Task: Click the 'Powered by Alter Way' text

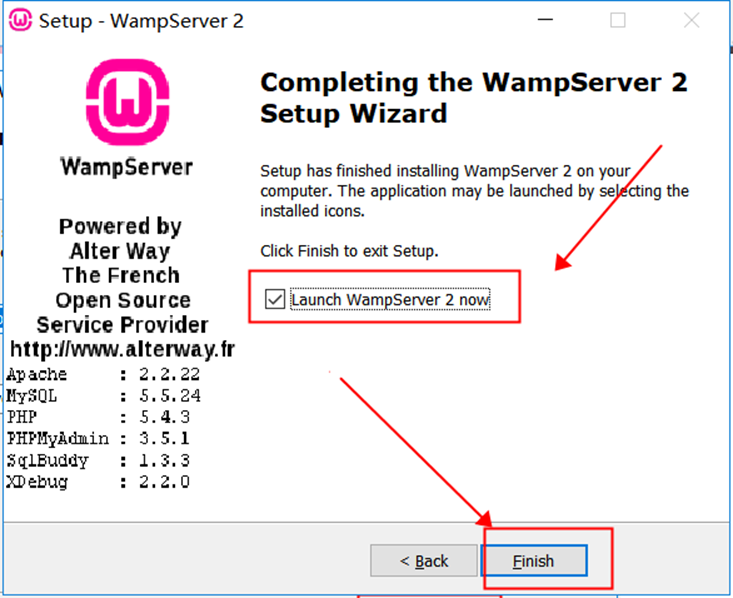Action: click(x=120, y=239)
